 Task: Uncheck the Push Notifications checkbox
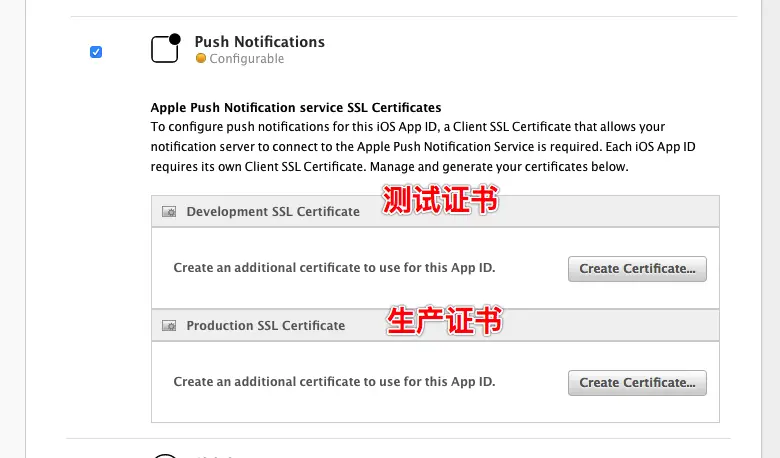(x=96, y=52)
